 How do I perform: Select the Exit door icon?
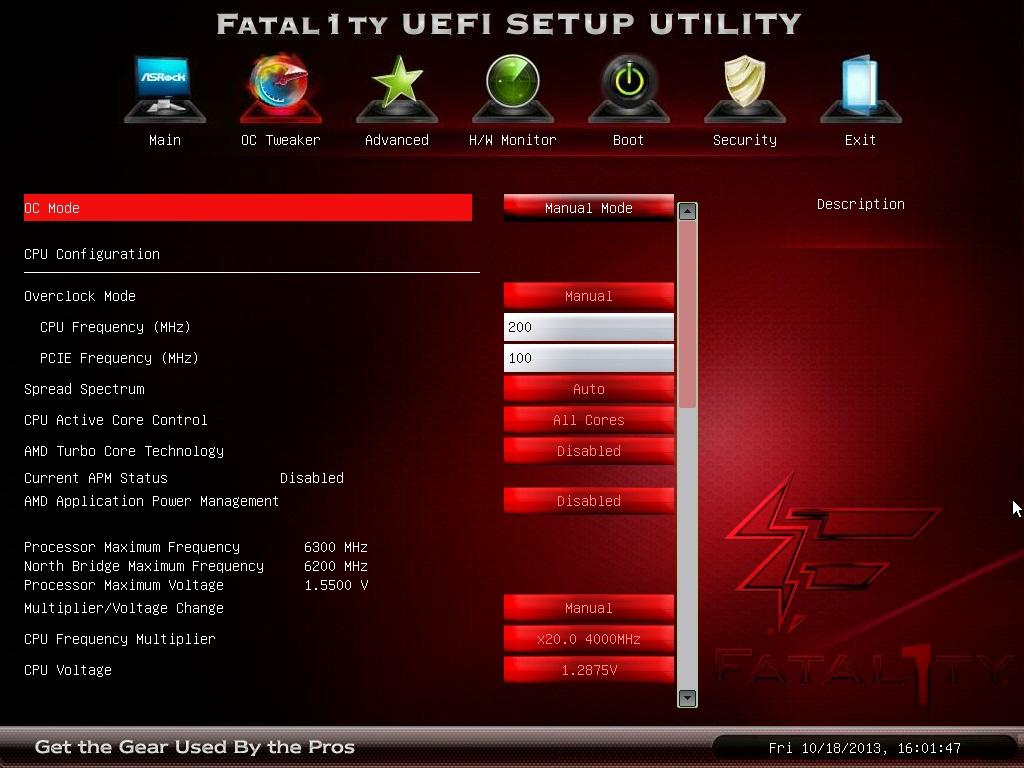(861, 89)
